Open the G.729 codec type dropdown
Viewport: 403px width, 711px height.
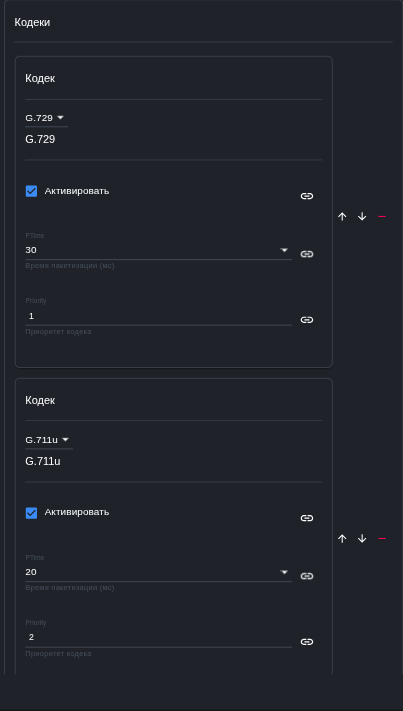click(46, 118)
